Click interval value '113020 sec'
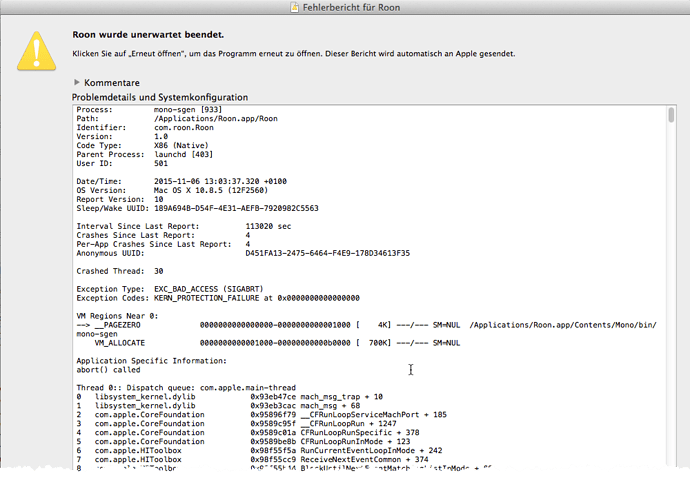 (268, 226)
